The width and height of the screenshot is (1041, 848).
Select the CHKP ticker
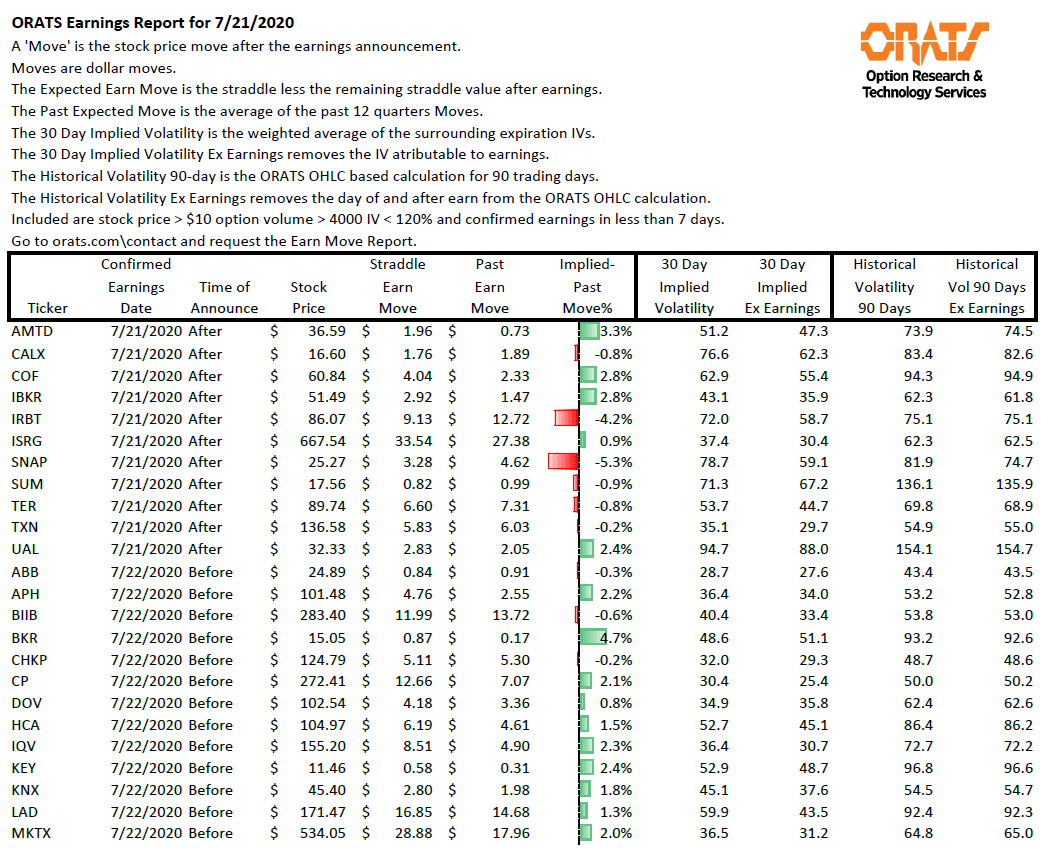tap(29, 660)
